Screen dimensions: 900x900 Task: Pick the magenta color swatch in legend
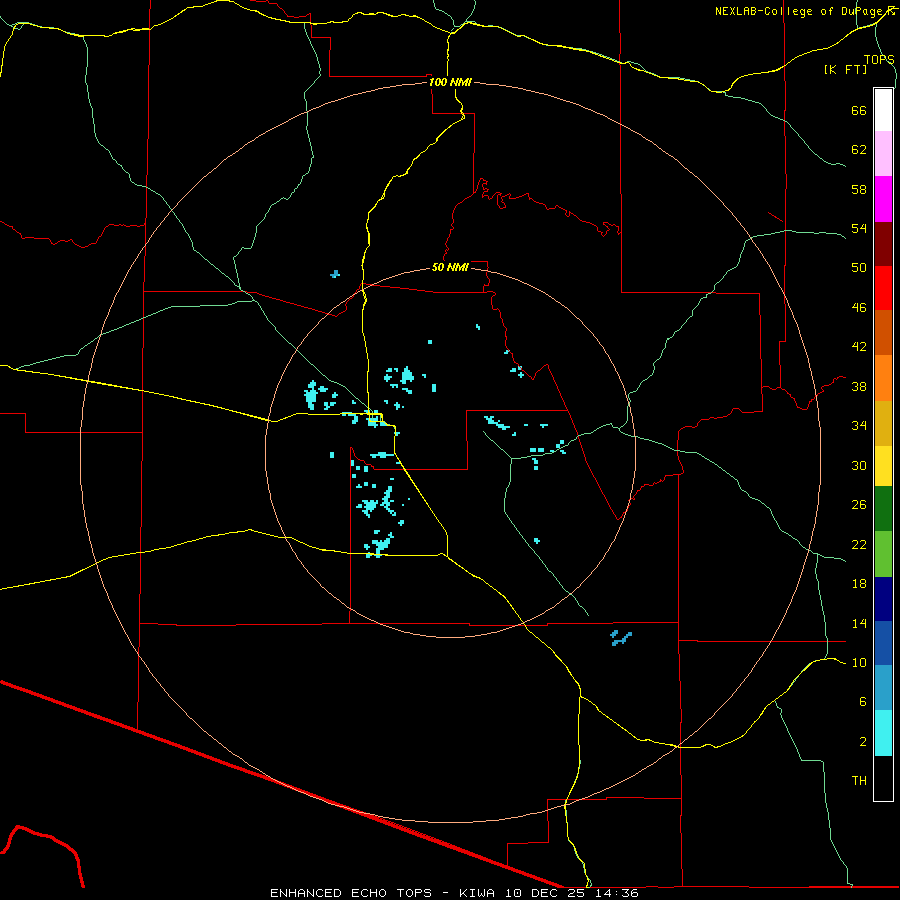[883, 199]
